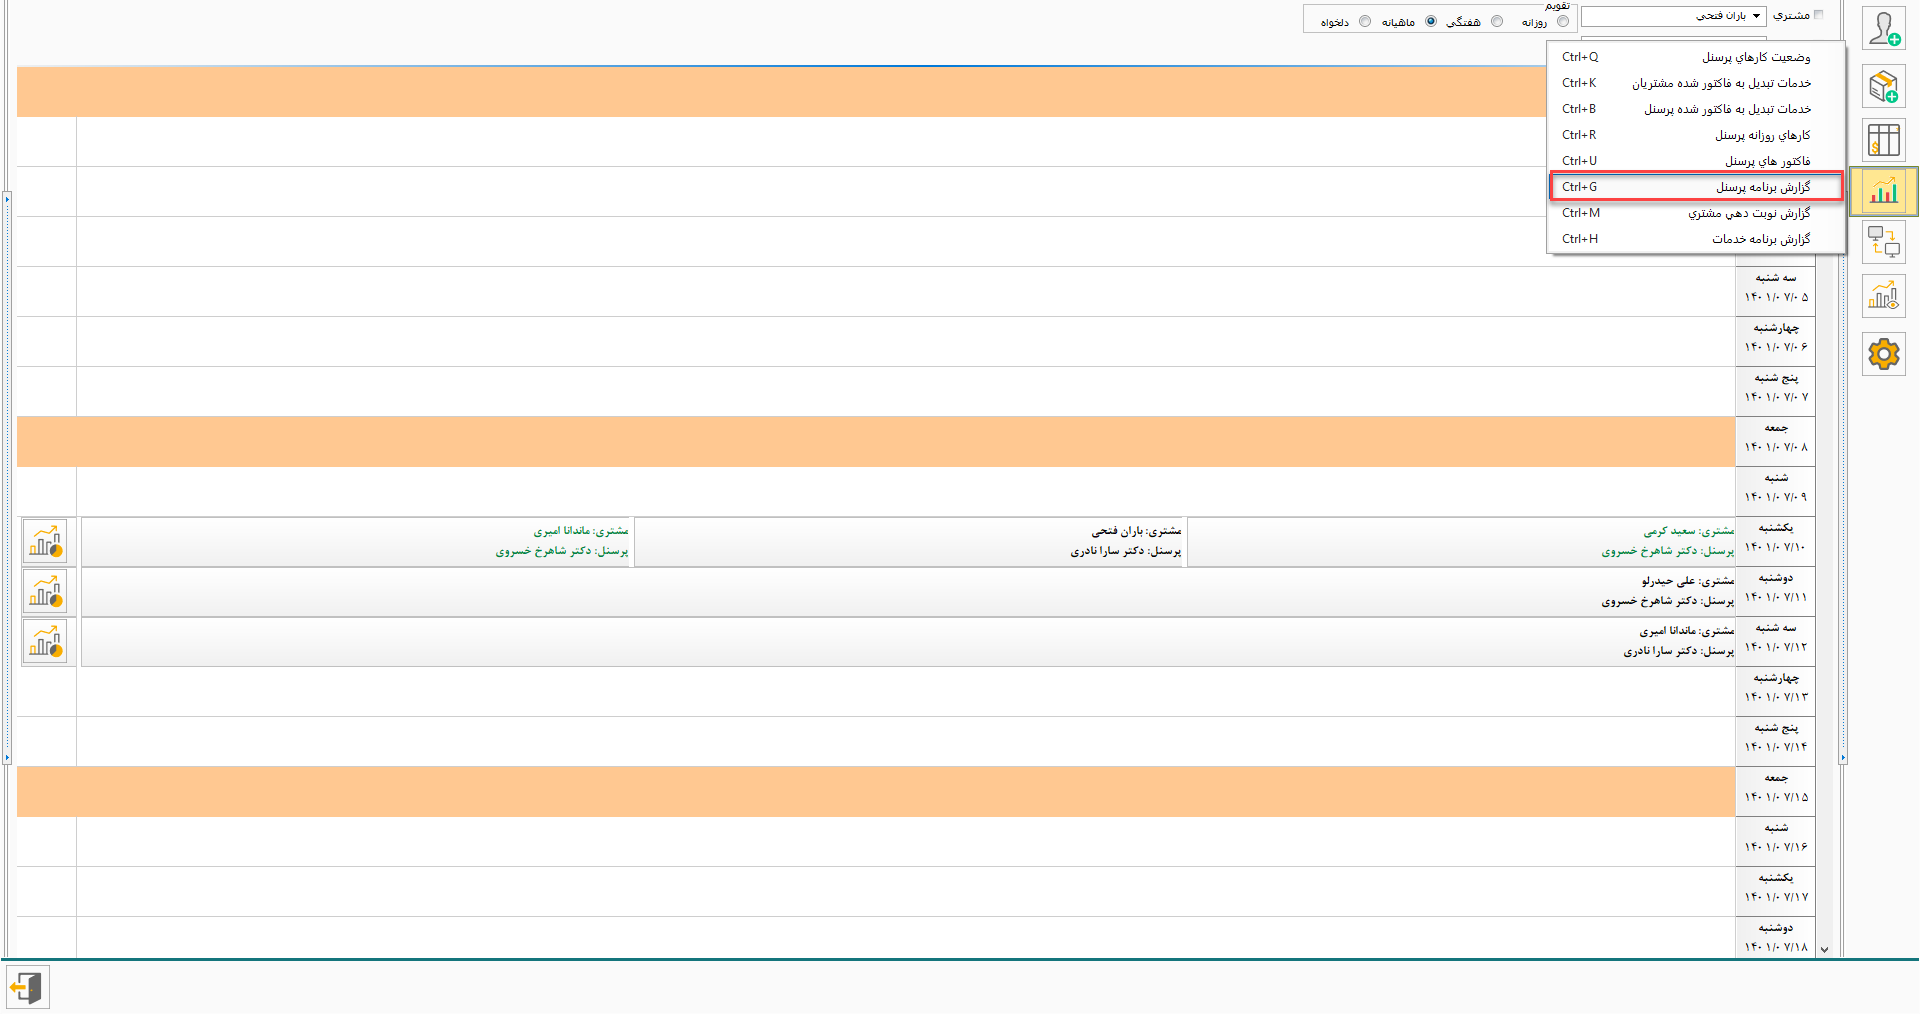Click the add package box icon
Viewport: 1920px width, 1014px height.
coord(1884,87)
